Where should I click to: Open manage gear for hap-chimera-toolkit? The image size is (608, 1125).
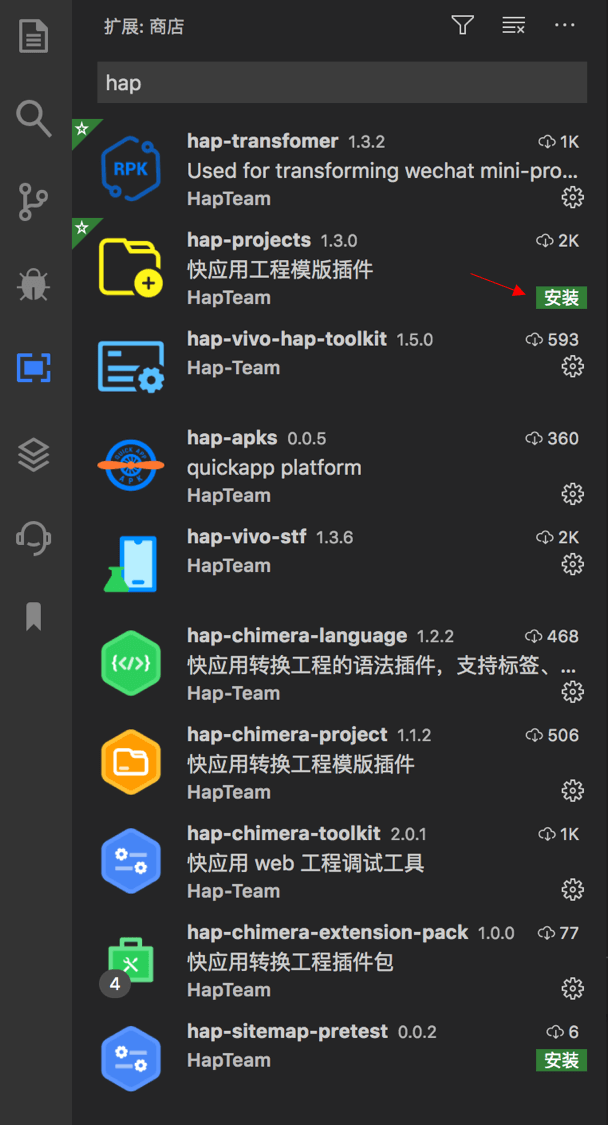tap(572, 890)
